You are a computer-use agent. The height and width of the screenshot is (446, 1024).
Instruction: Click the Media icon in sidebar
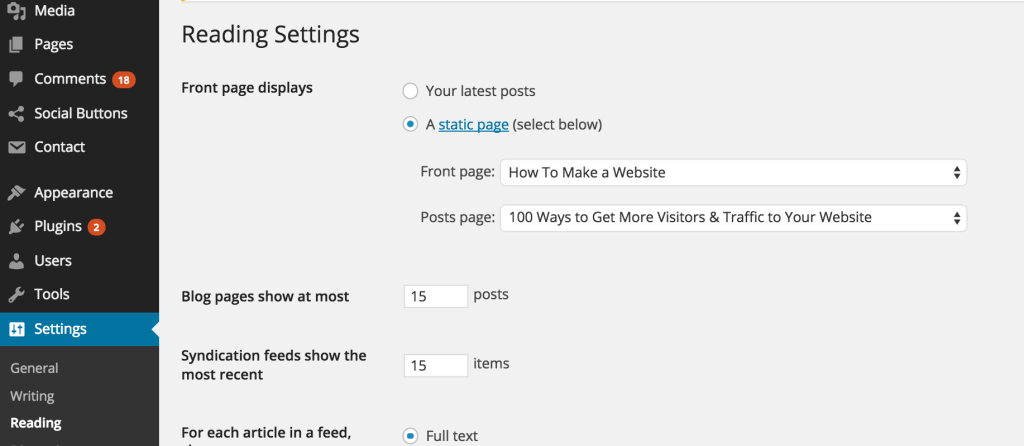coord(16,11)
